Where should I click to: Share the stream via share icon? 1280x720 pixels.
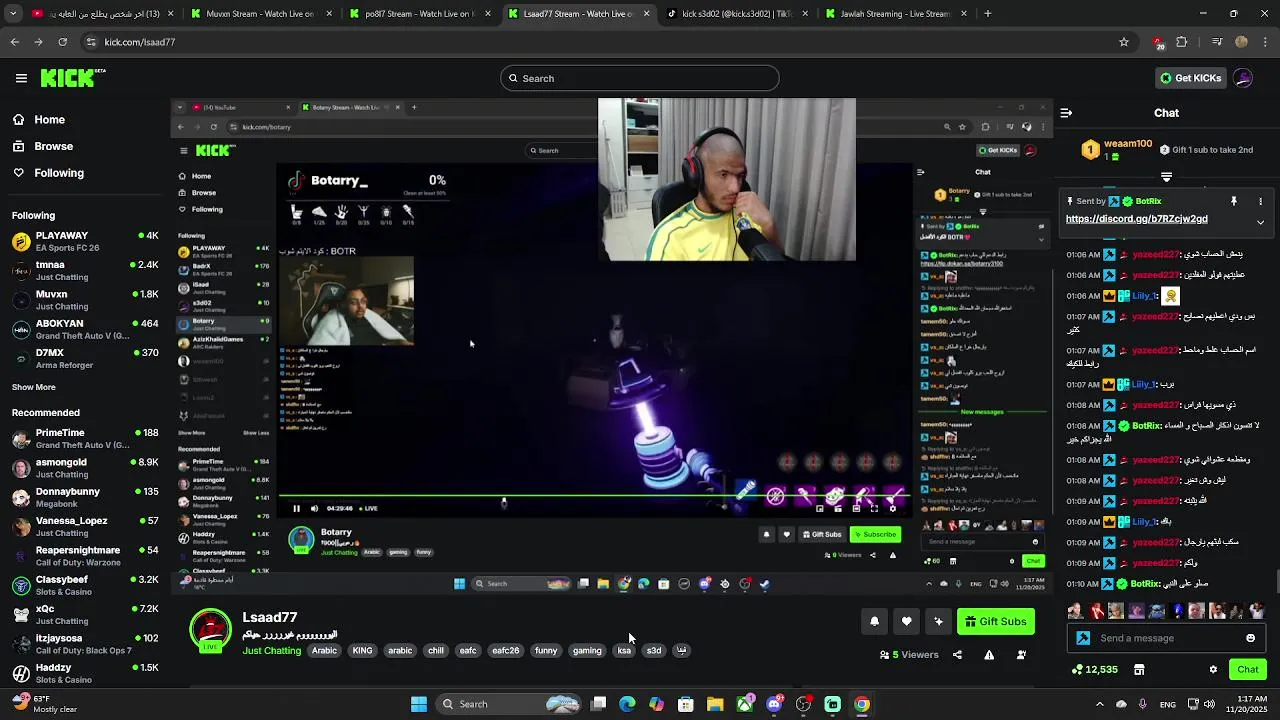(x=957, y=655)
